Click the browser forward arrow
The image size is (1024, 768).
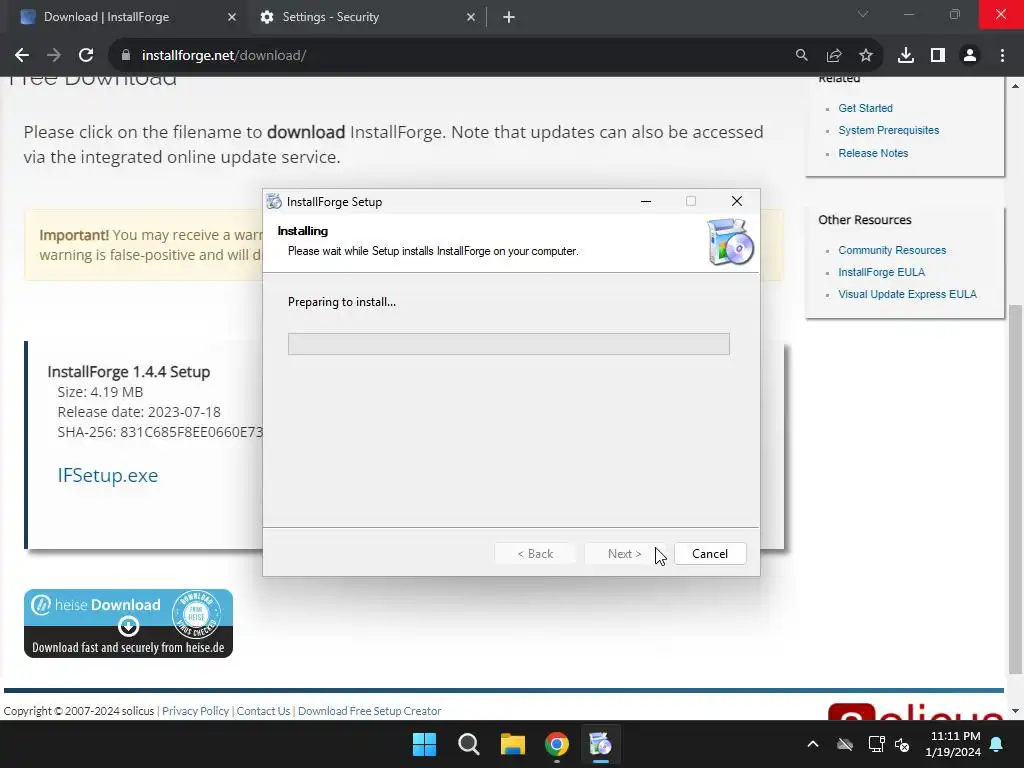coord(54,56)
